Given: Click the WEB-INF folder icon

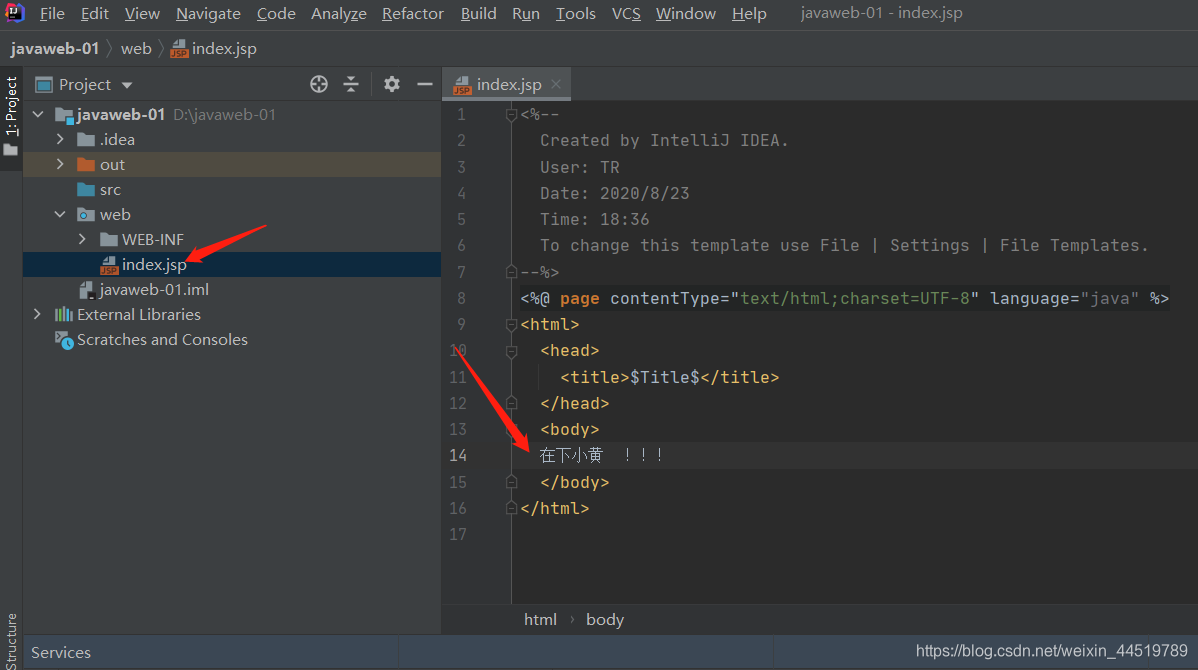Looking at the screenshot, I should pos(108,240).
